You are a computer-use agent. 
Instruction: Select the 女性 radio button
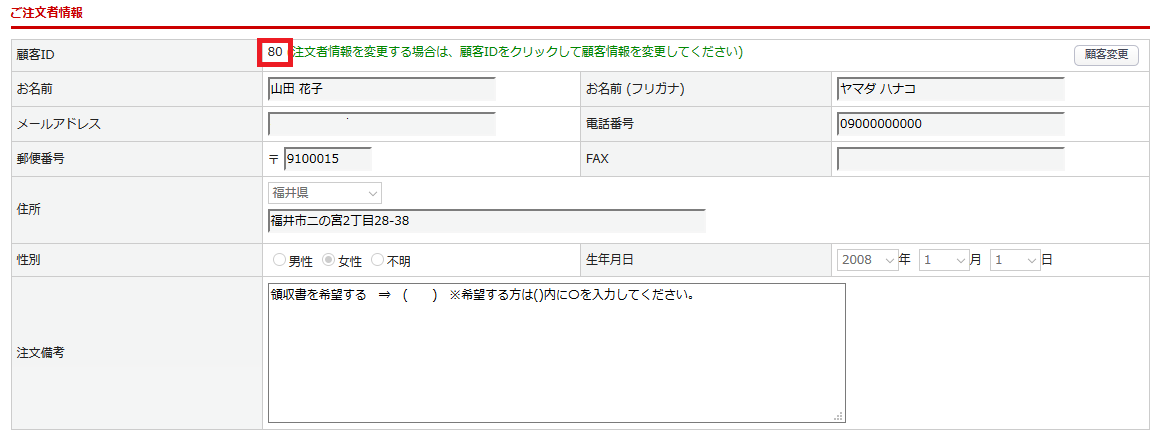click(x=328, y=261)
